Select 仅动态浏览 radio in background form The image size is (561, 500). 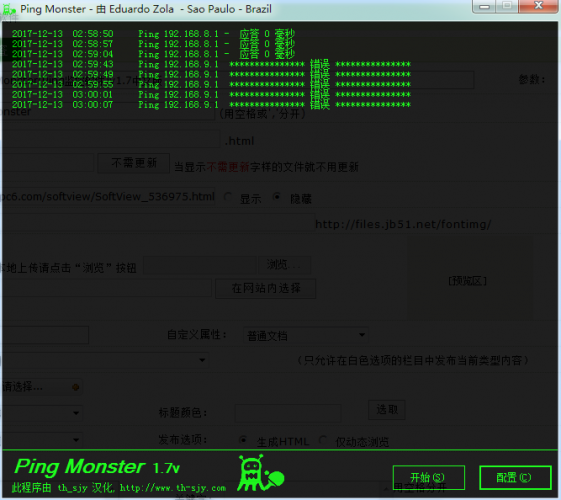click(x=323, y=440)
